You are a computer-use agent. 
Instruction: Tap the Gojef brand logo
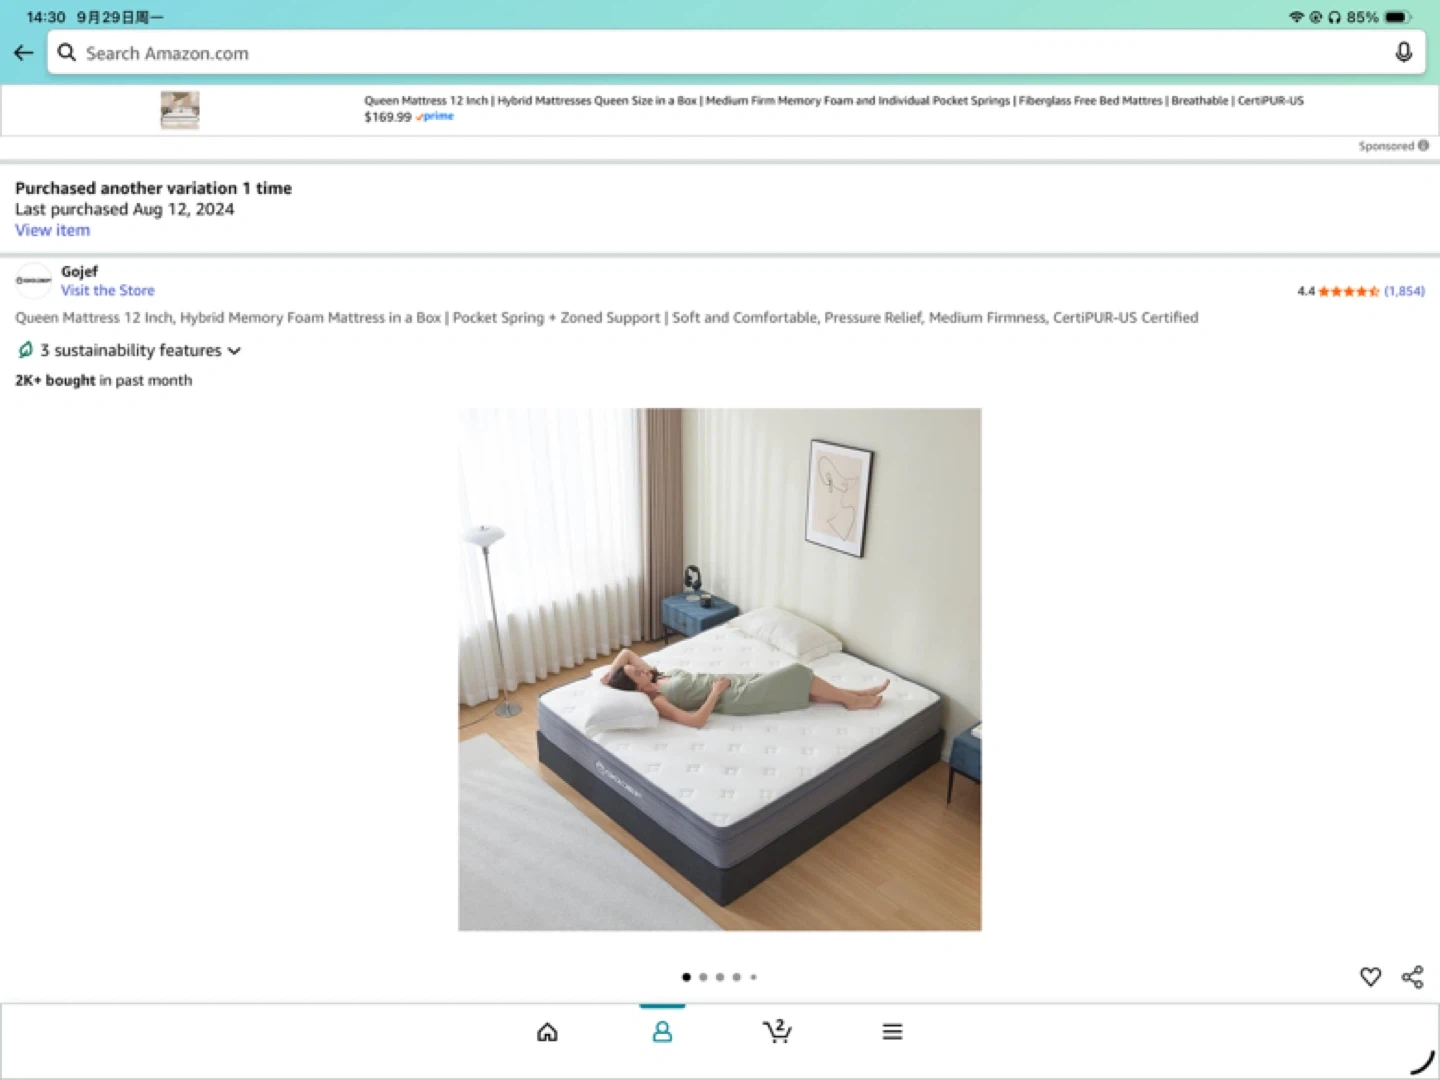coord(34,281)
